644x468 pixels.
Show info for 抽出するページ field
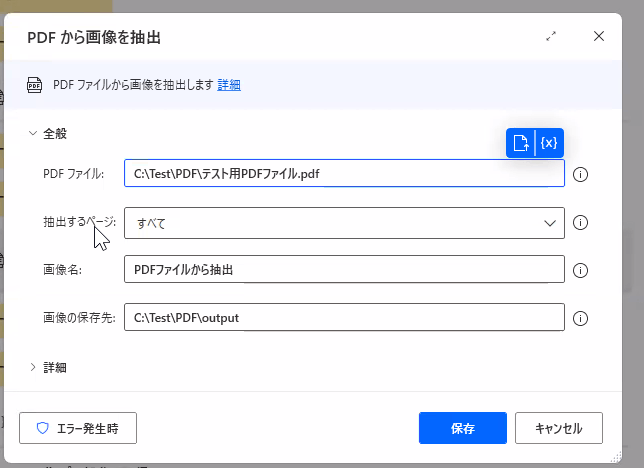(x=580, y=223)
